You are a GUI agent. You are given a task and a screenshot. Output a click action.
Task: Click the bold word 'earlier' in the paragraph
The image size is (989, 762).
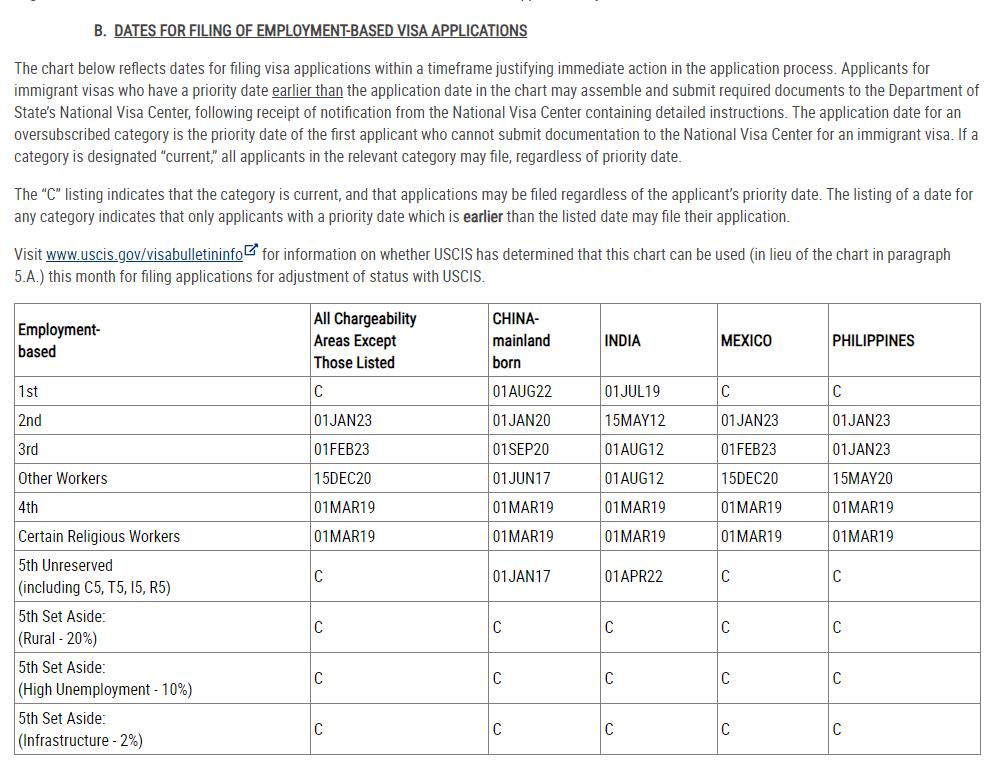point(483,216)
